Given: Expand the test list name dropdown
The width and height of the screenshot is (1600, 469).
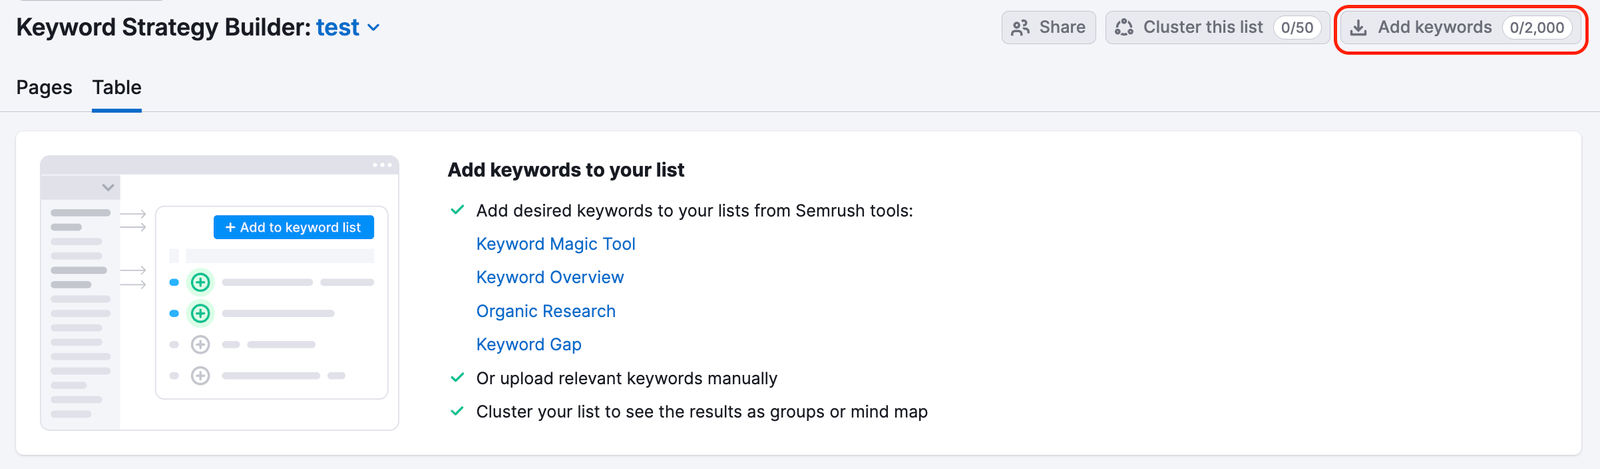Looking at the screenshot, I should (338, 28).
